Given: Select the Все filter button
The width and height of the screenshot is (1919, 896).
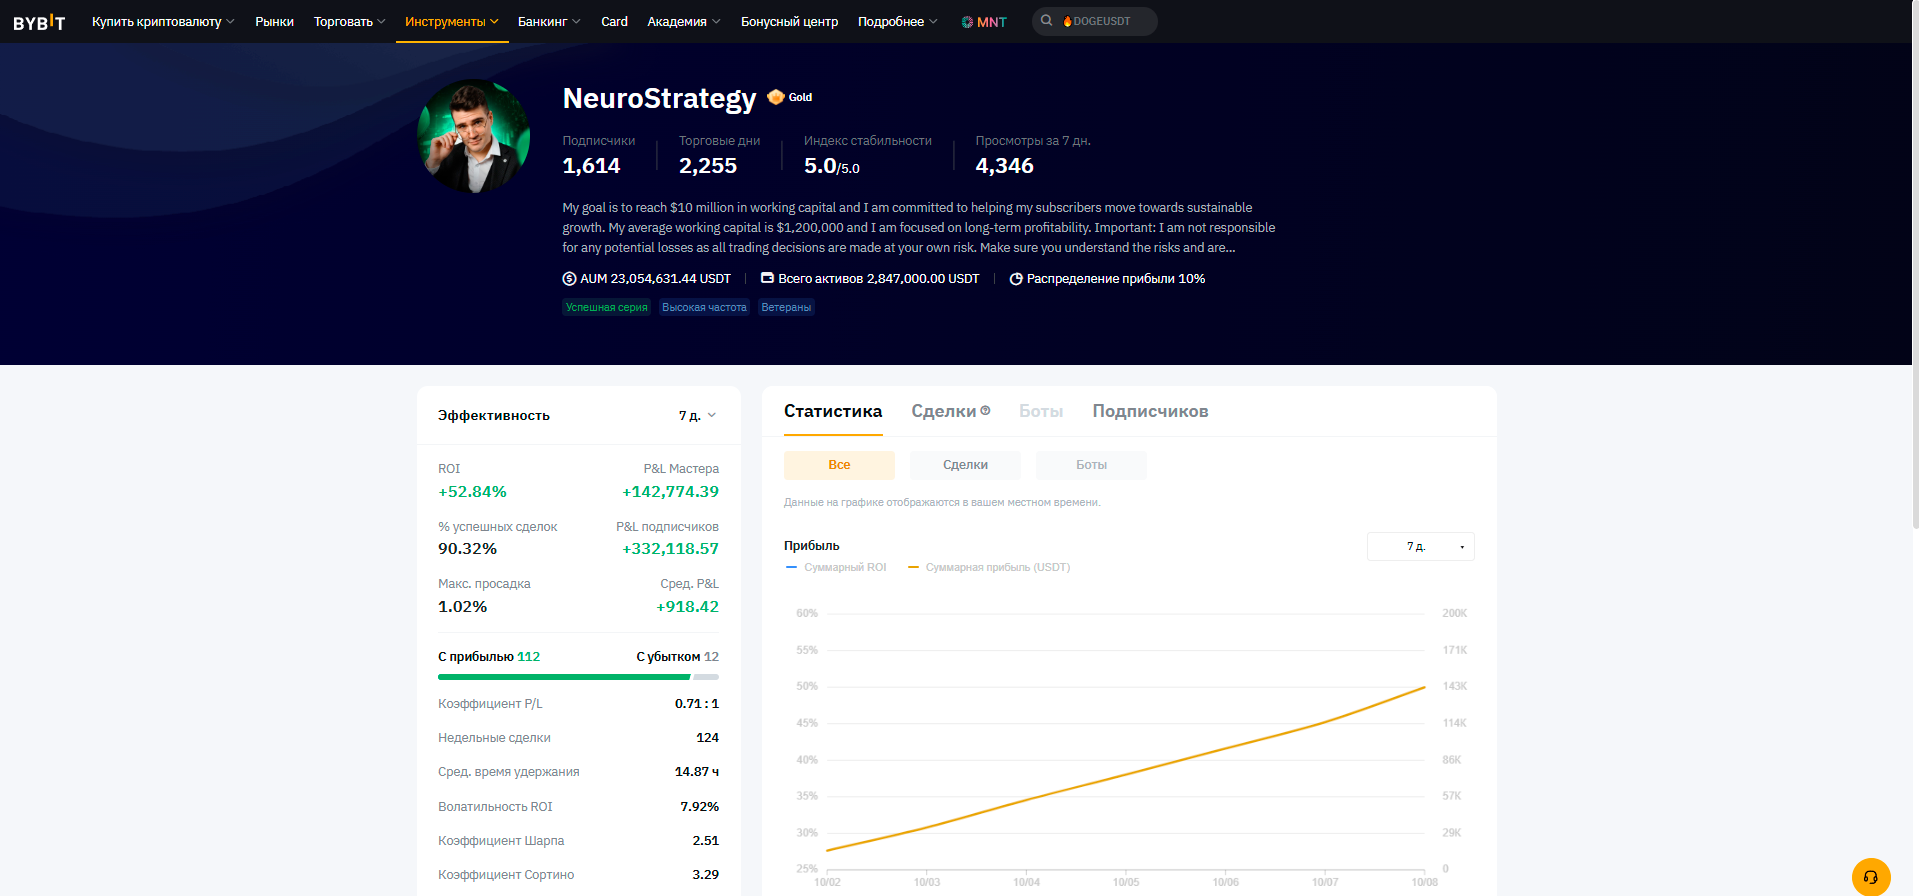Looking at the screenshot, I should [x=839, y=465].
